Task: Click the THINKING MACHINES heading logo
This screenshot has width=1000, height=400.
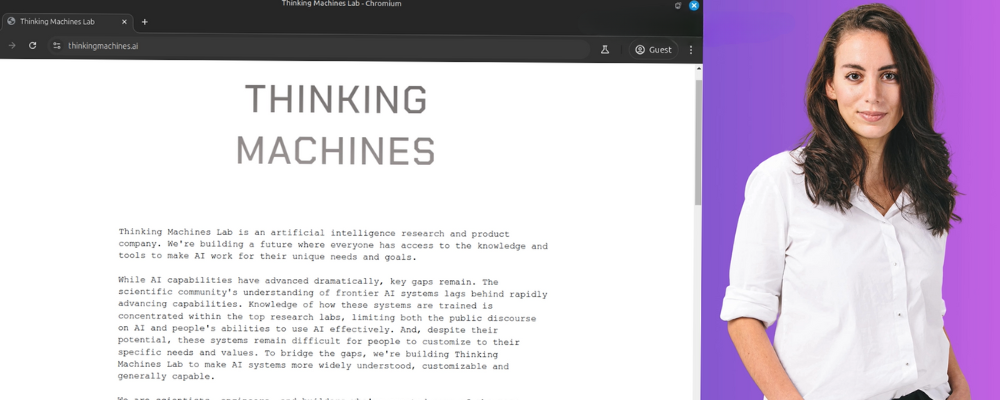Action: click(x=336, y=125)
